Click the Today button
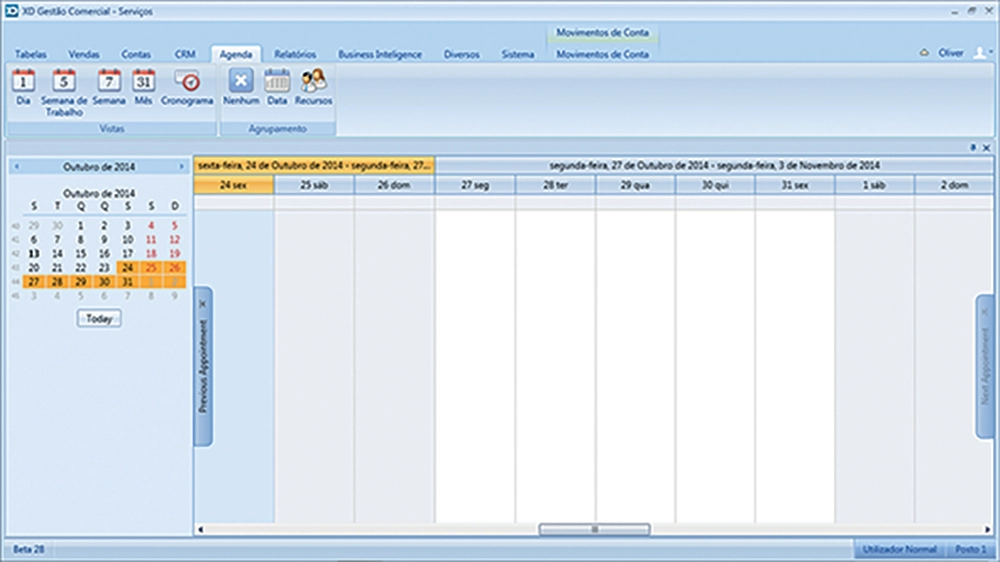 tap(99, 318)
